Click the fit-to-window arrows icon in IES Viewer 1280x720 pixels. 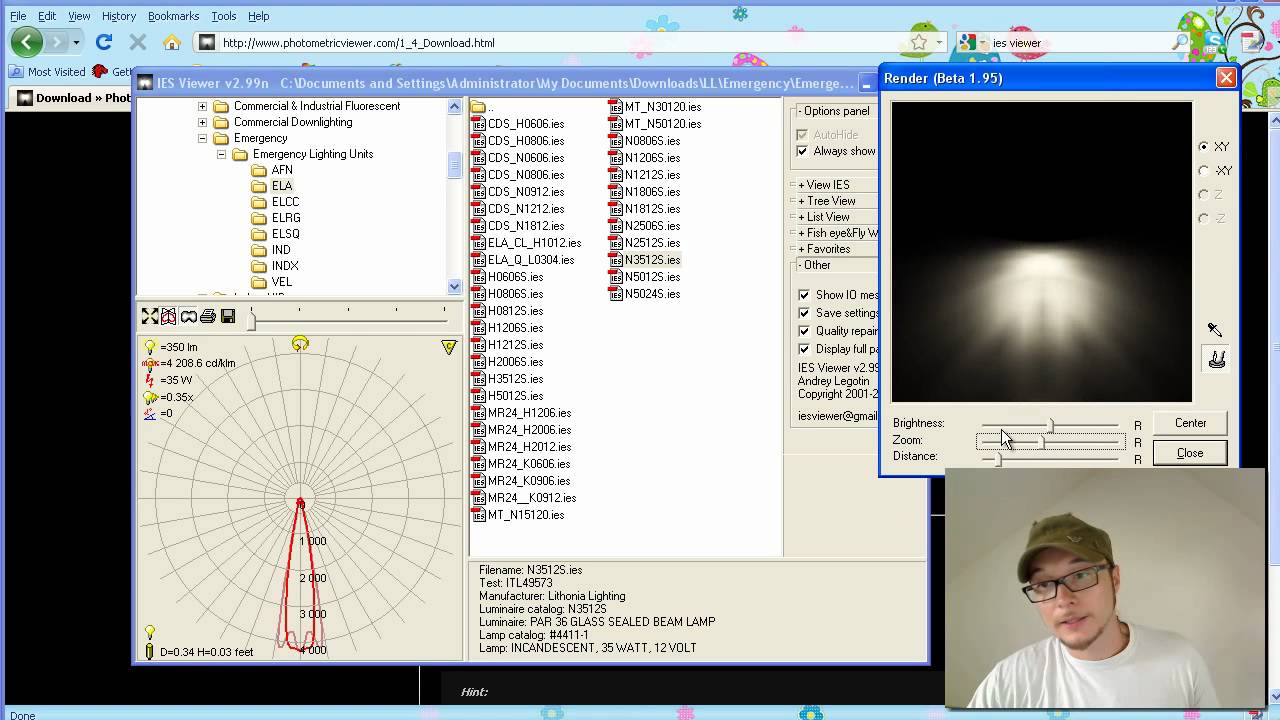(150, 317)
